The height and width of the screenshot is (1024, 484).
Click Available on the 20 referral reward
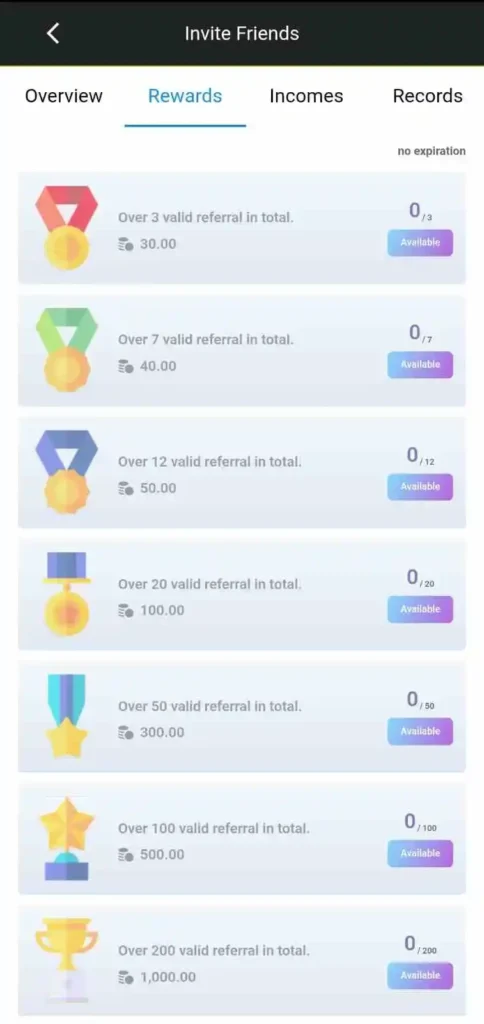point(420,609)
